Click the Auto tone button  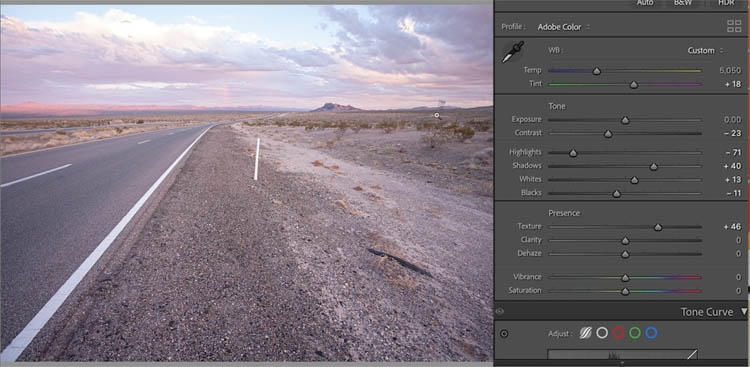(x=645, y=3)
